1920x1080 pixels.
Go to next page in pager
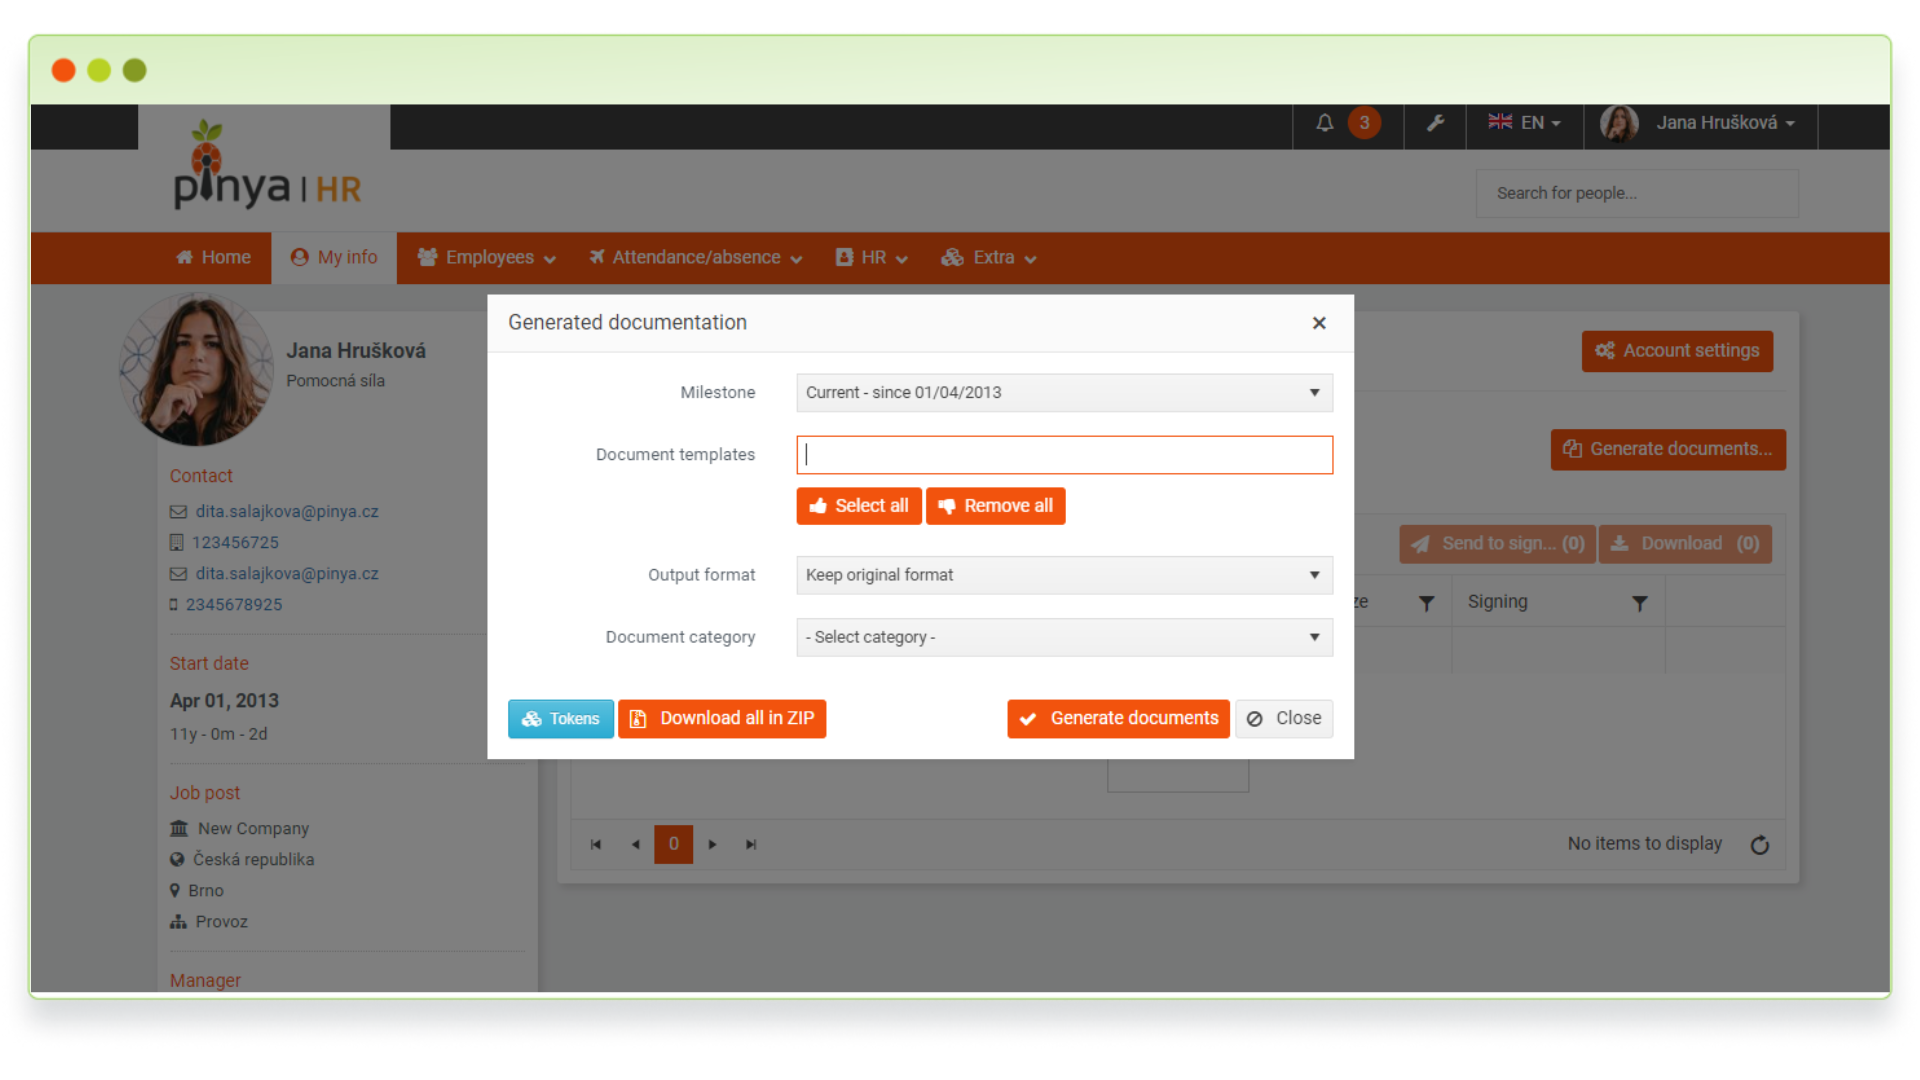(x=712, y=845)
